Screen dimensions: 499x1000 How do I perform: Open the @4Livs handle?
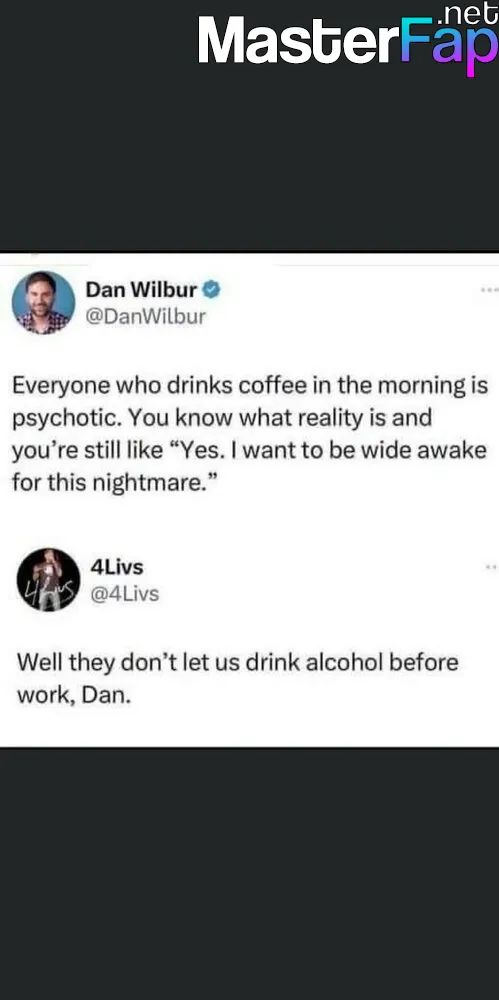pyautogui.click(x=124, y=594)
